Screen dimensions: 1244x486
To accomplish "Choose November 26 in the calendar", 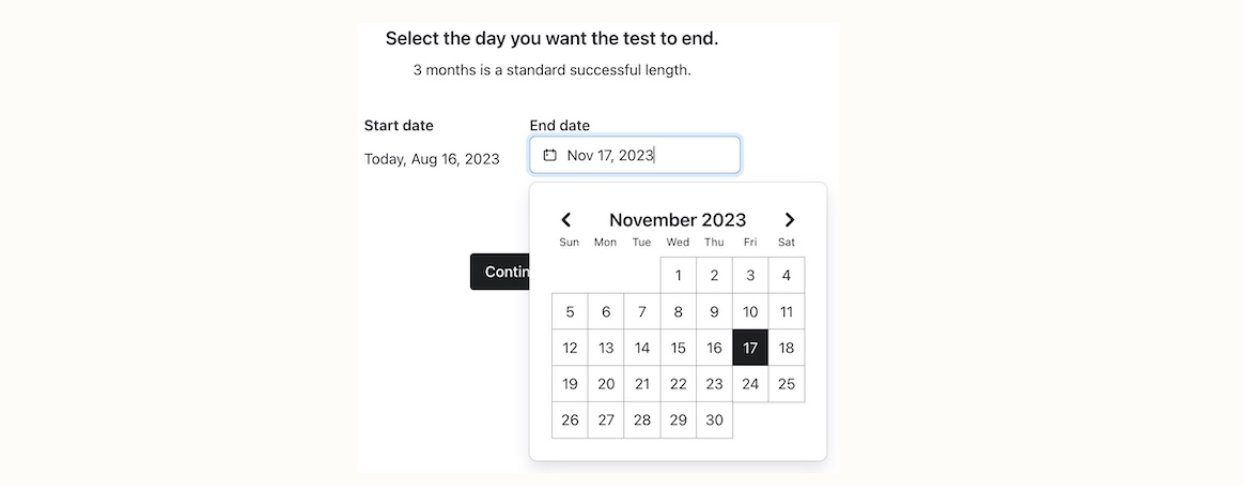I will coord(570,420).
